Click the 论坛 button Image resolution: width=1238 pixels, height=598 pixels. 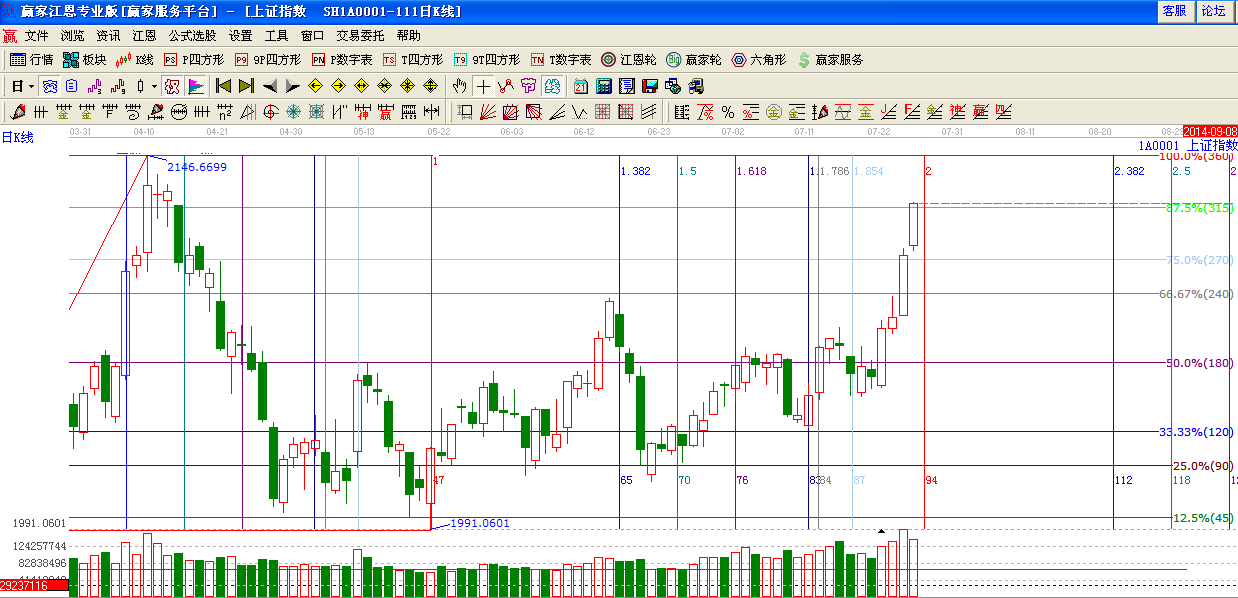tap(1213, 11)
